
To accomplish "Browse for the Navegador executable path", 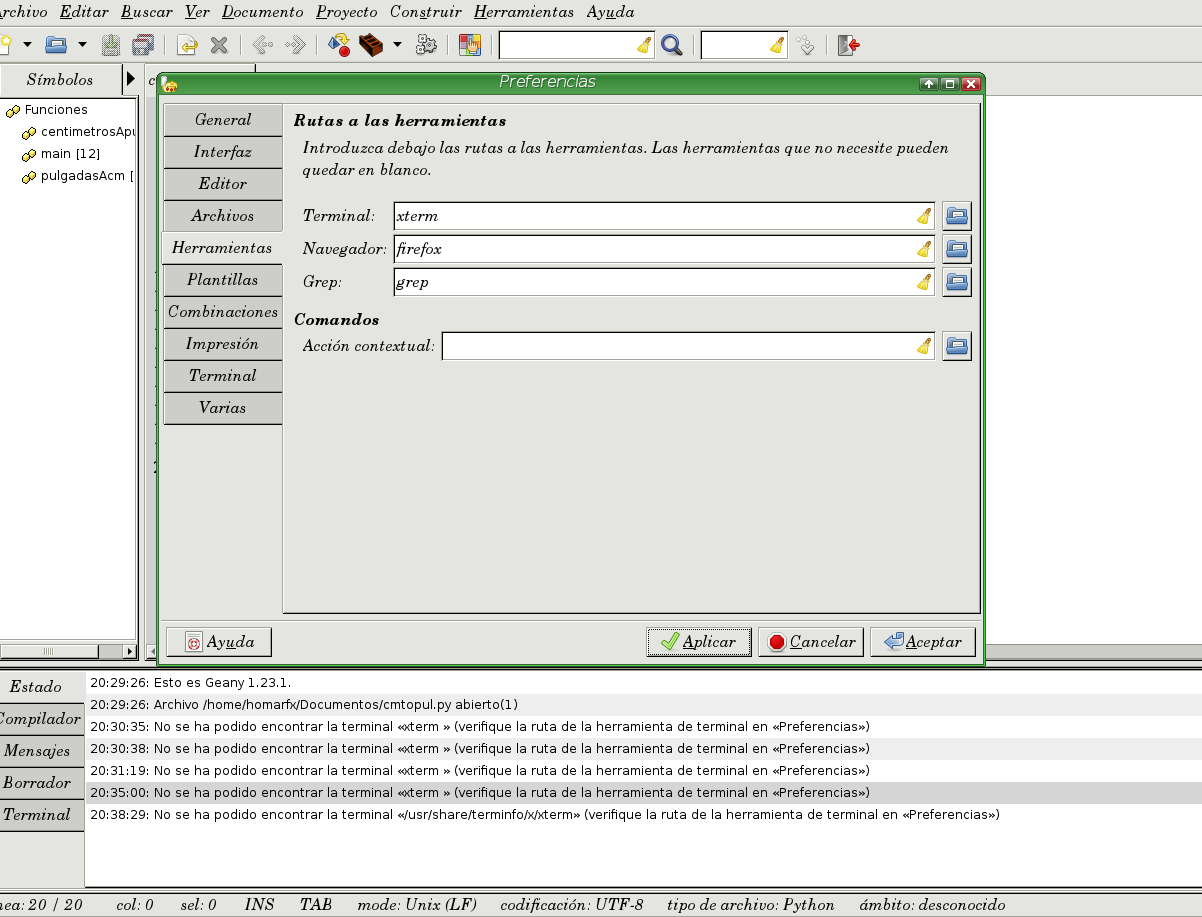I will [957, 249].
